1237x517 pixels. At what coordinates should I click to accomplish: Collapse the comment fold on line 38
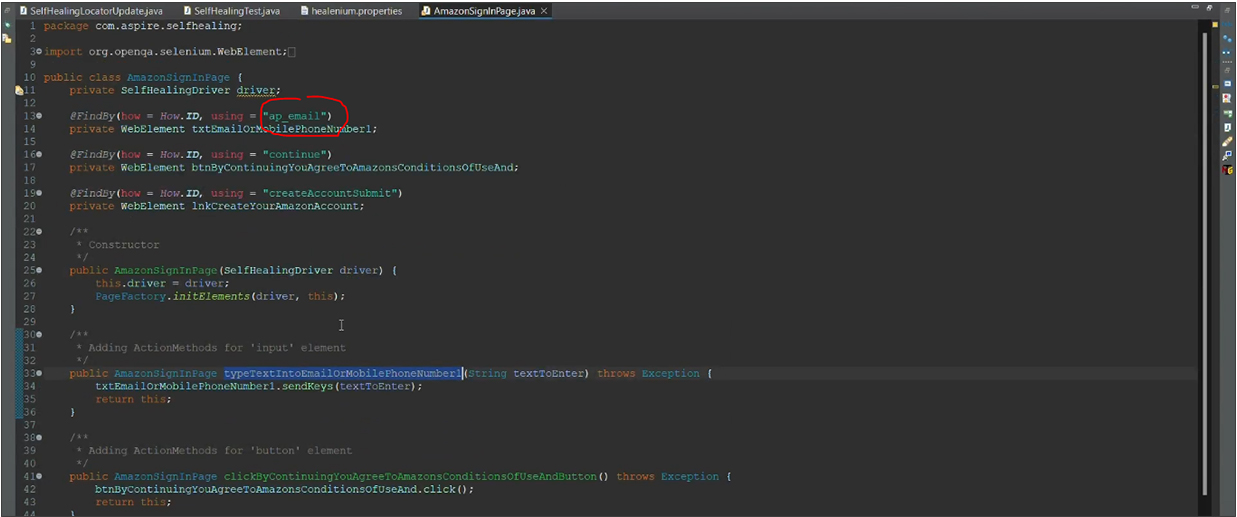pos(38,438)
